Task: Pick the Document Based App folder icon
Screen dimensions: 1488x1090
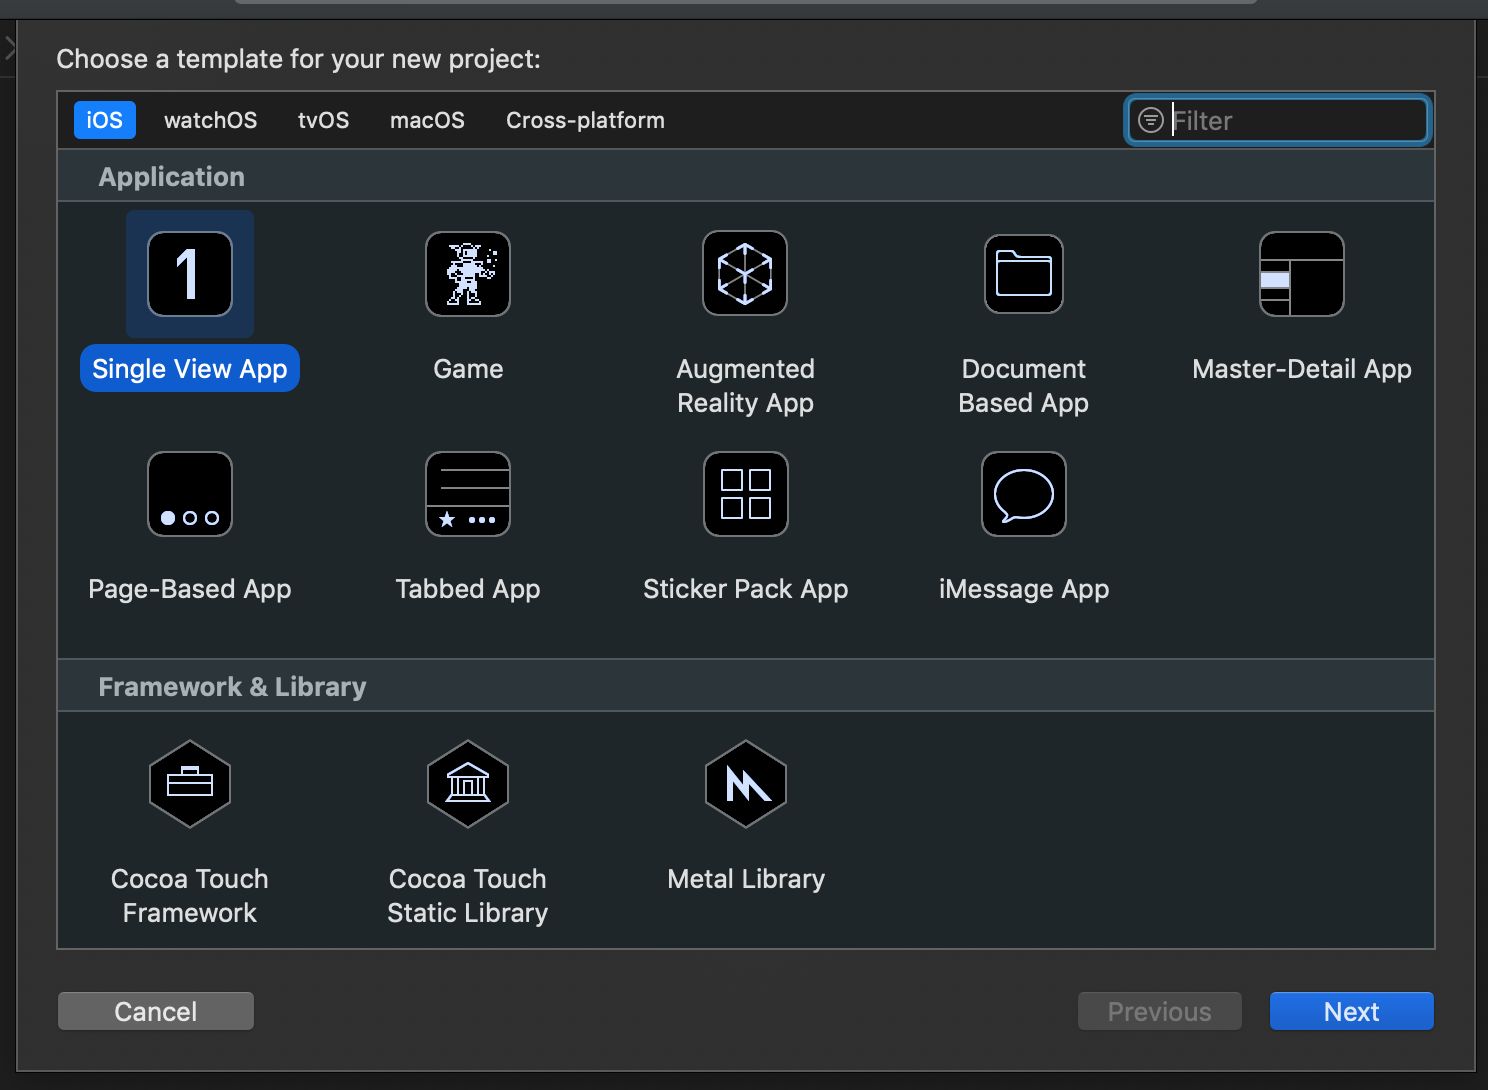Action: click(1023, 274)
